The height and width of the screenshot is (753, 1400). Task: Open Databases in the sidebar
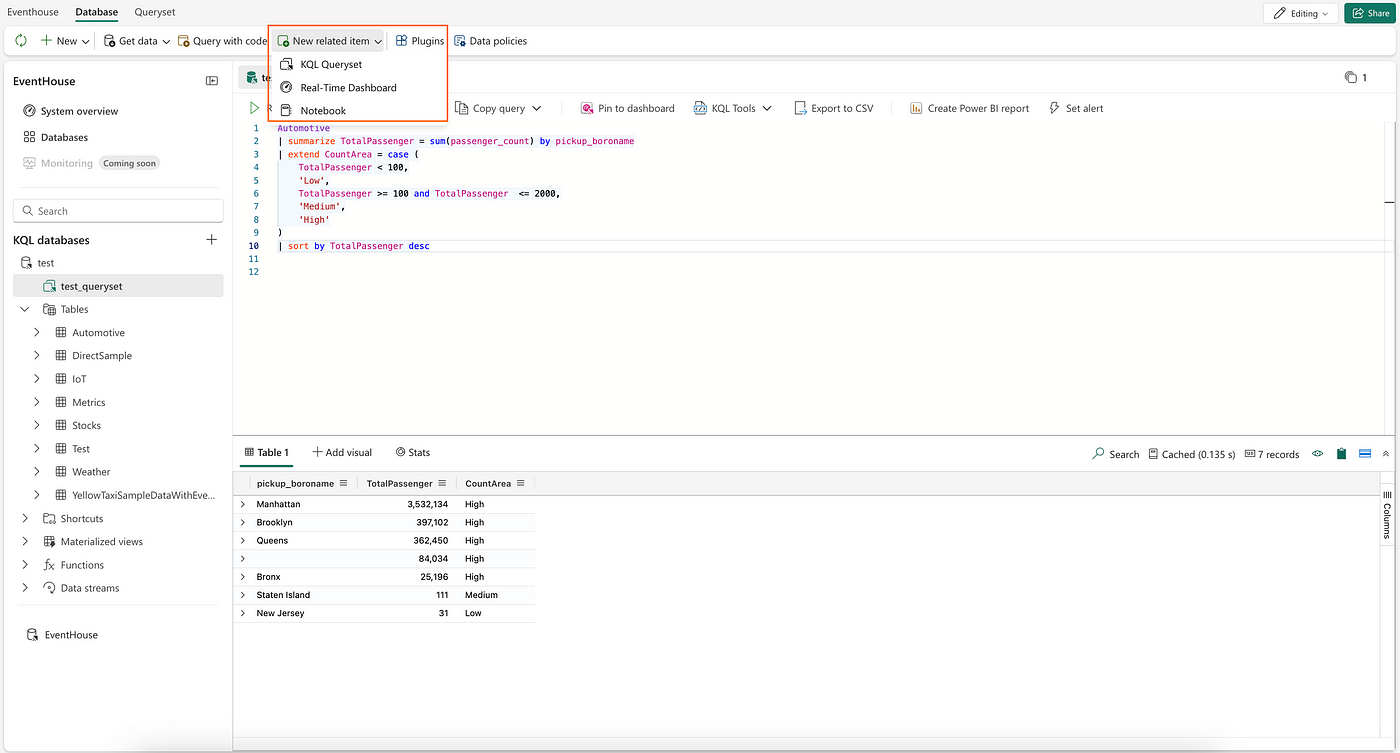55,137
